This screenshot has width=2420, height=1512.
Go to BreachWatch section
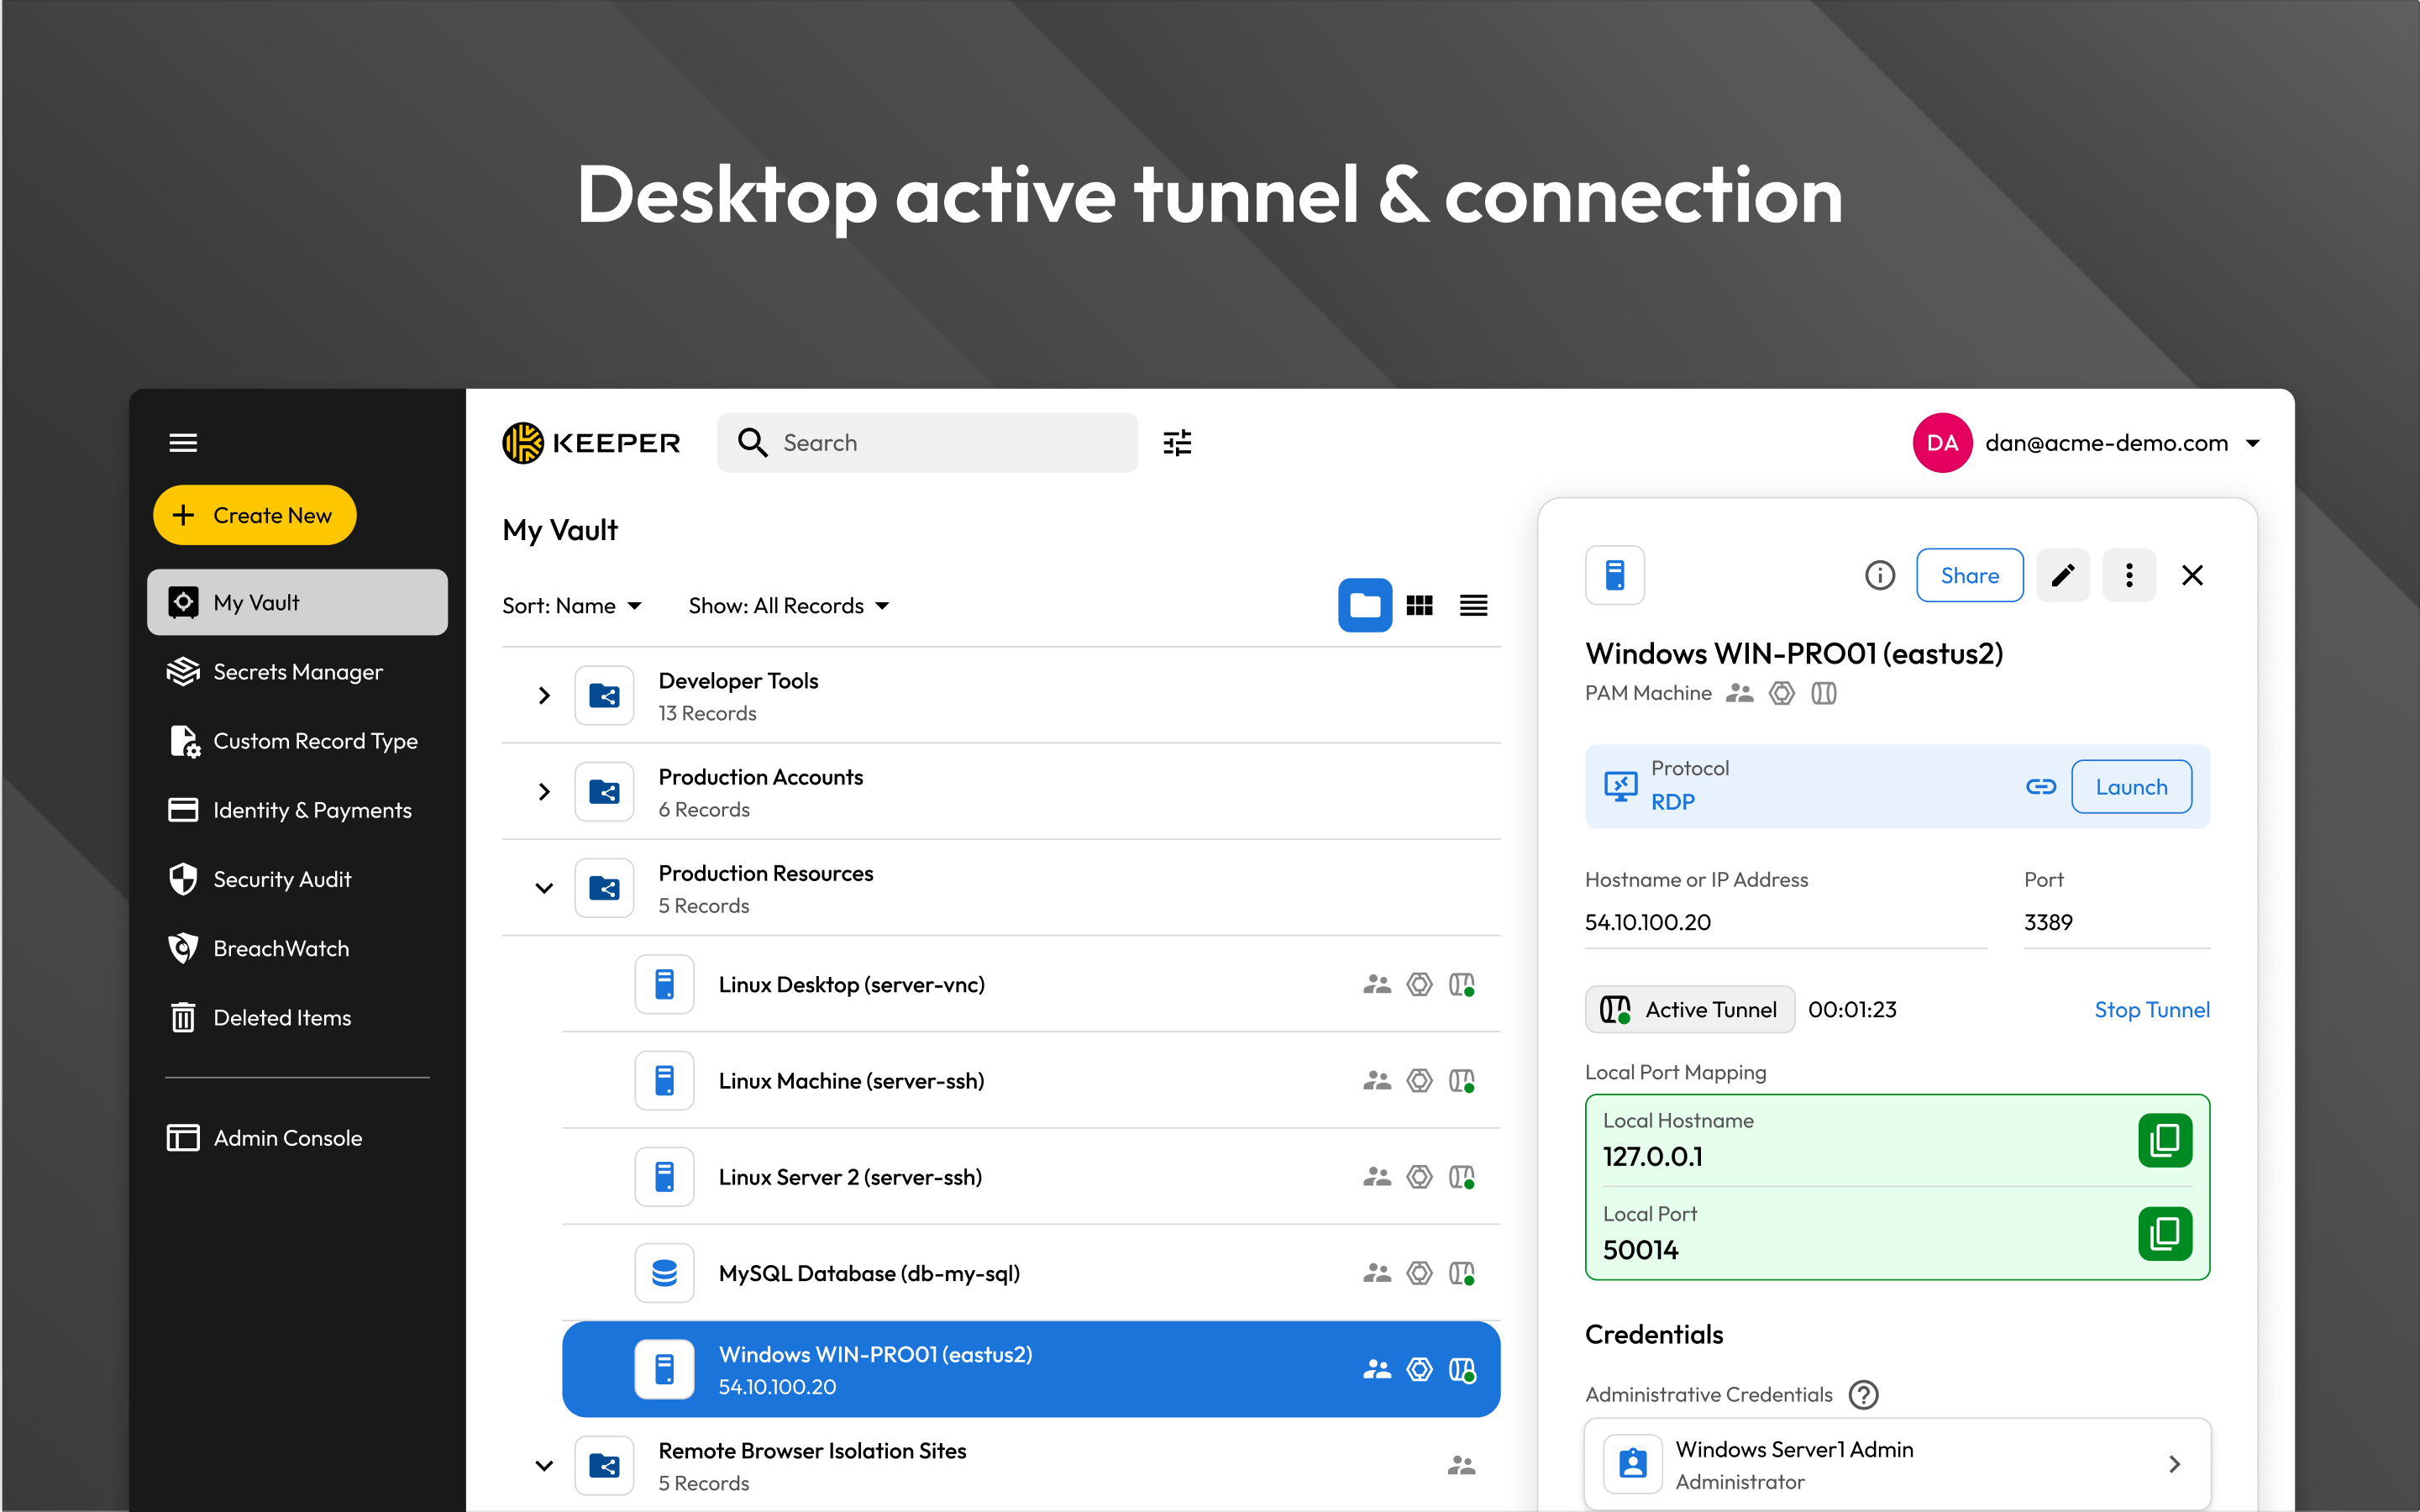pyautogui.click(x=281, y=948)
